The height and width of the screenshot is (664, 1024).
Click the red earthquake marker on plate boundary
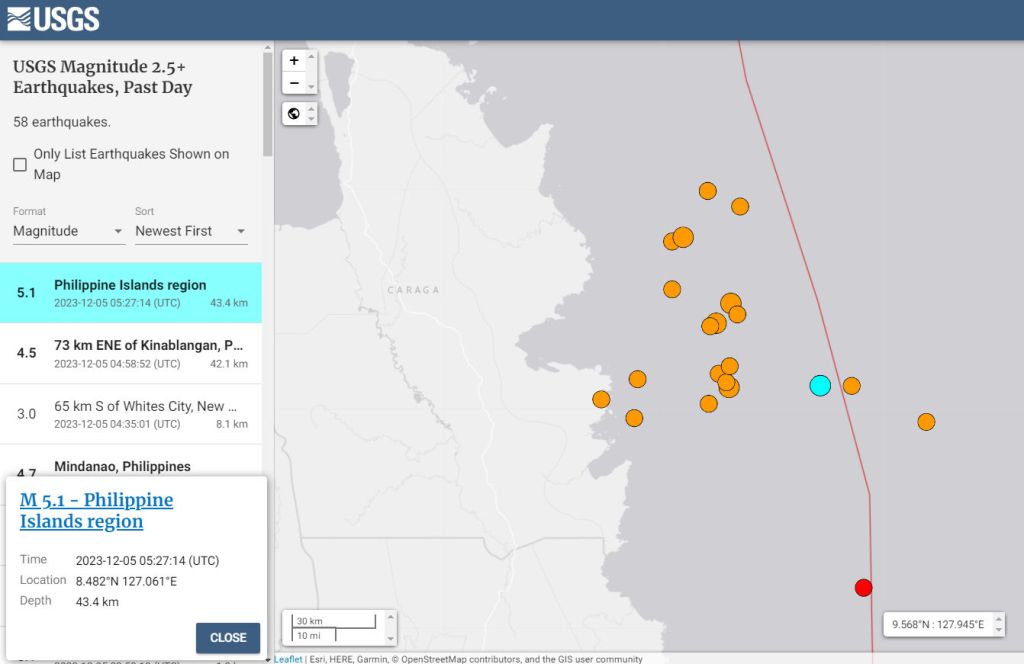863,587
